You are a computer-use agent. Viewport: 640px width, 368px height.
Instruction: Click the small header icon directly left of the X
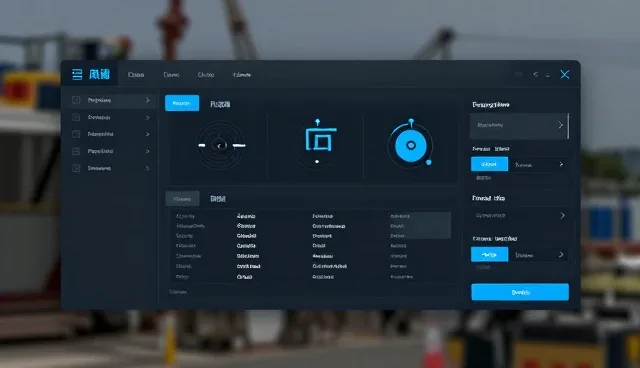(x=548, y=75)
